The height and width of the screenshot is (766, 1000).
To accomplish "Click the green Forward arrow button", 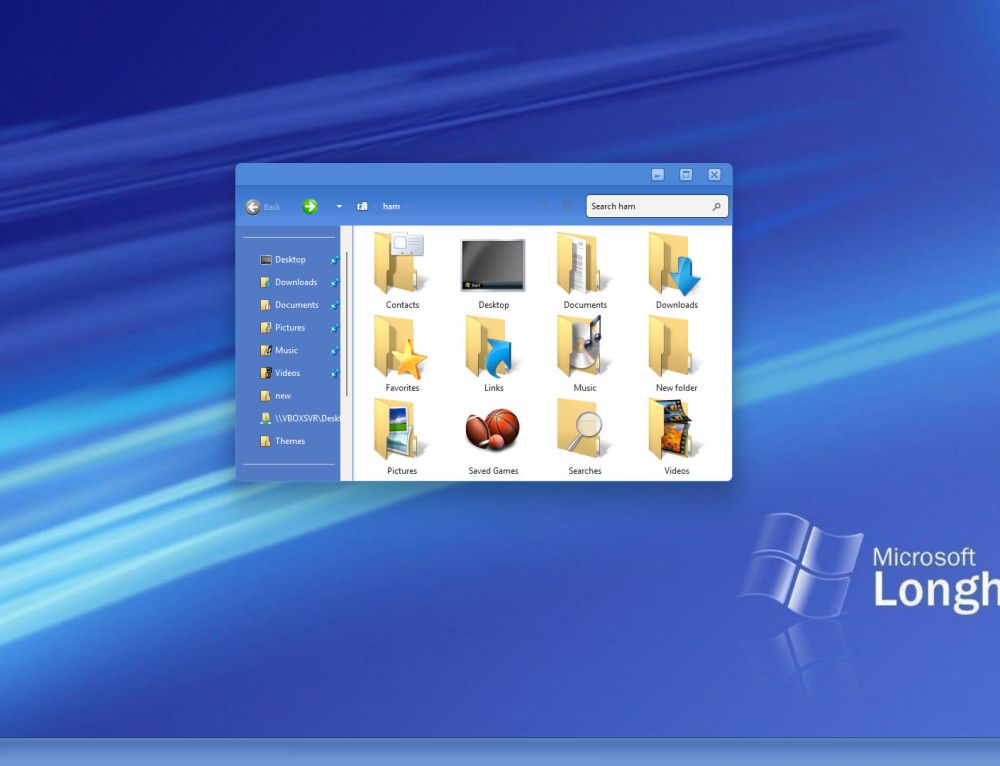I will click(x=310, y=206).
